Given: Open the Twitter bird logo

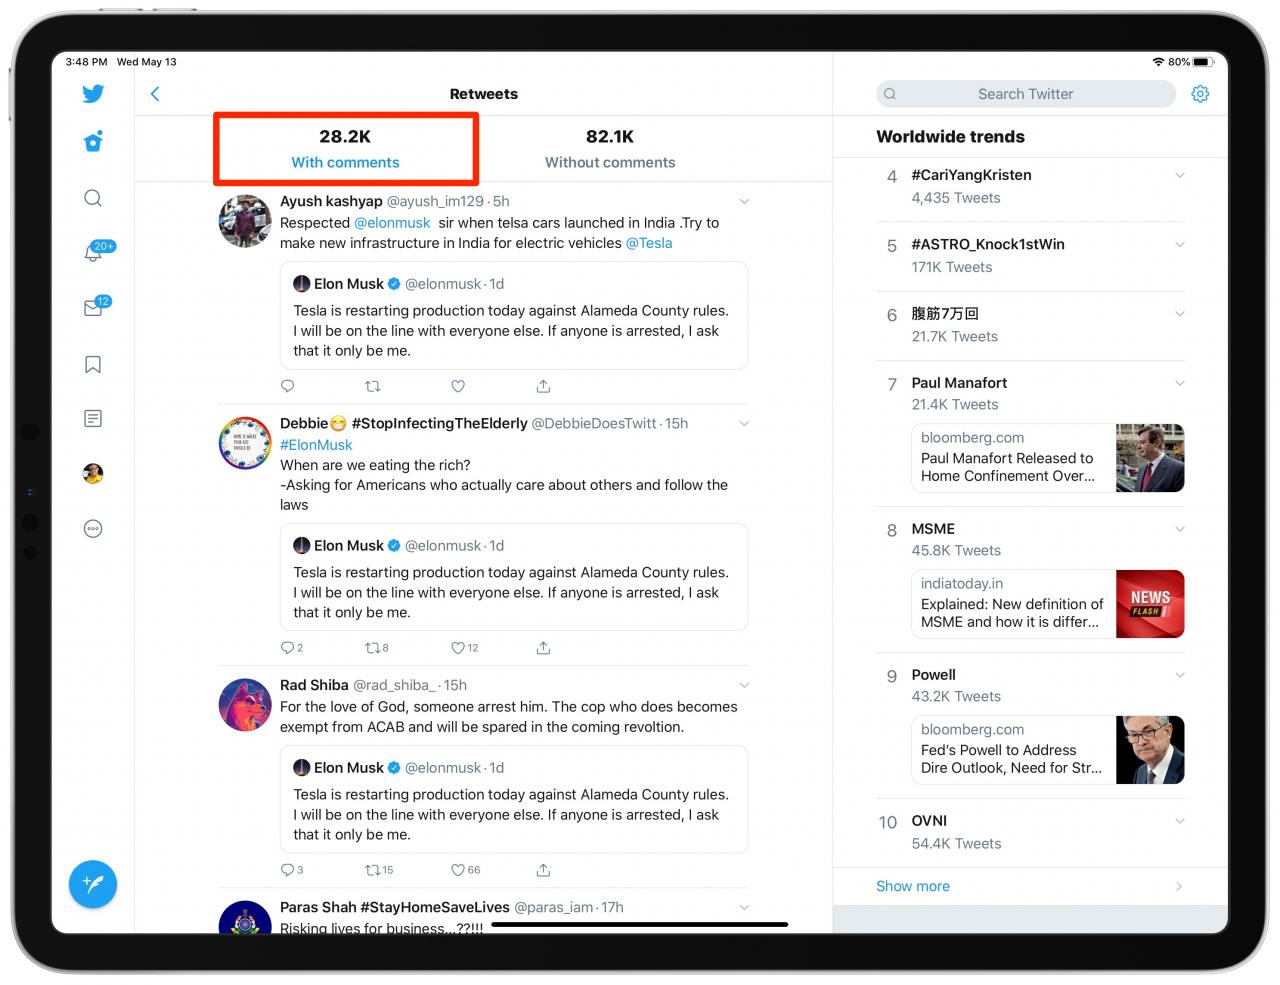Looking at the screenshot, I should point(93,94).
